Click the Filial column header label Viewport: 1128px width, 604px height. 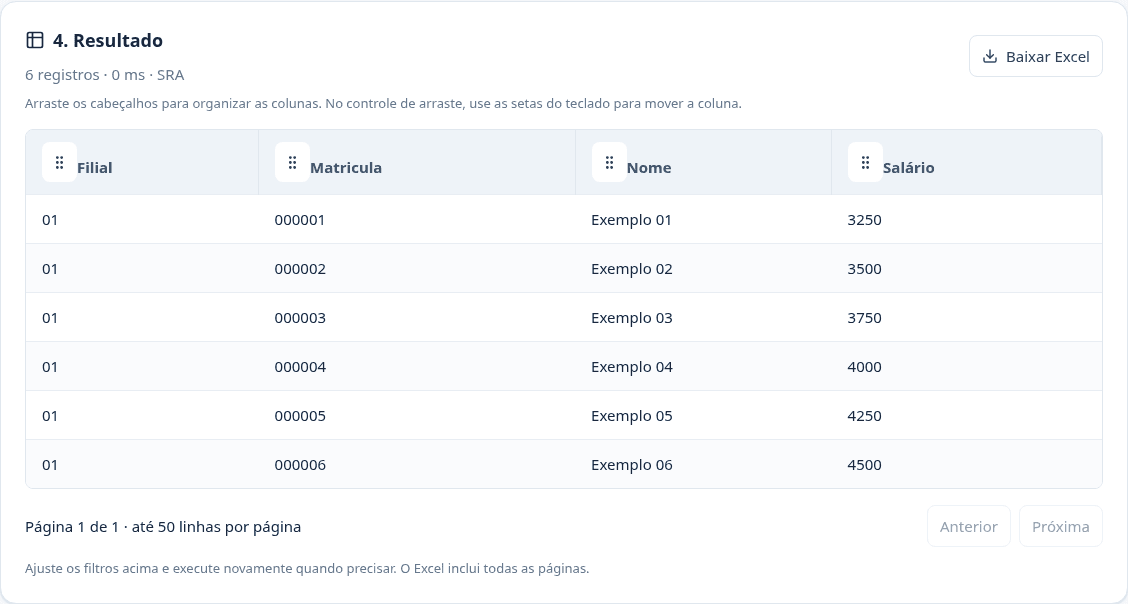94,168
